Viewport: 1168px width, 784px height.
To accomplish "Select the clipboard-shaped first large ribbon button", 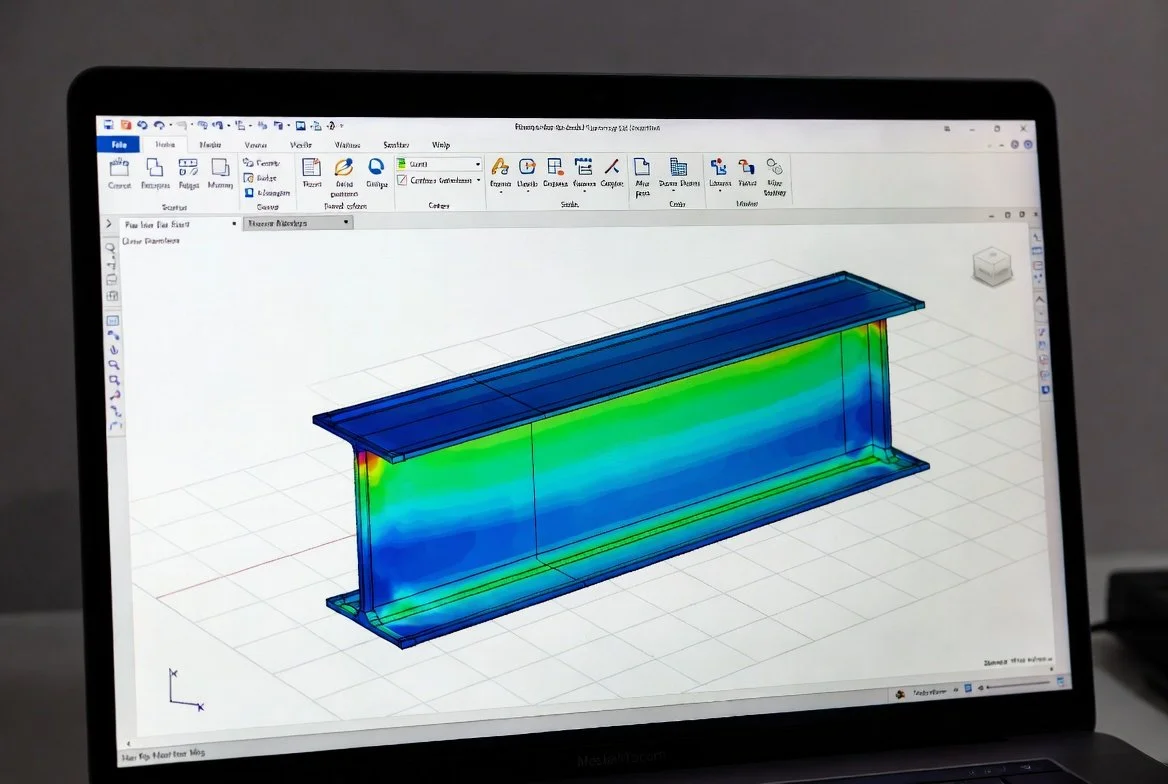I will point(120,168).
